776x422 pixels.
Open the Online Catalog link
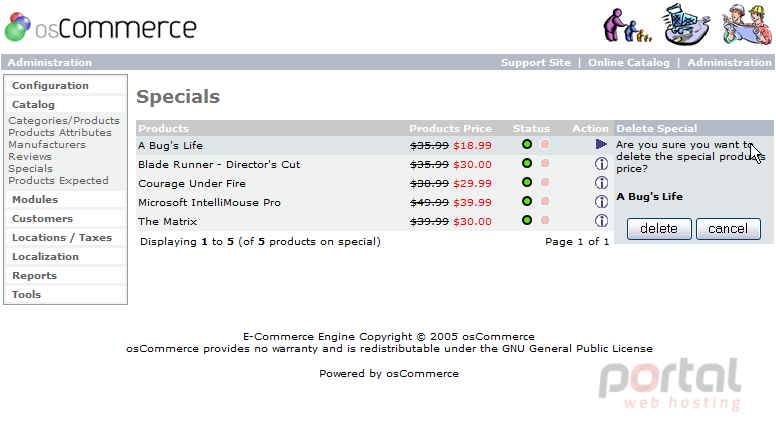click(x=629, y=62)
